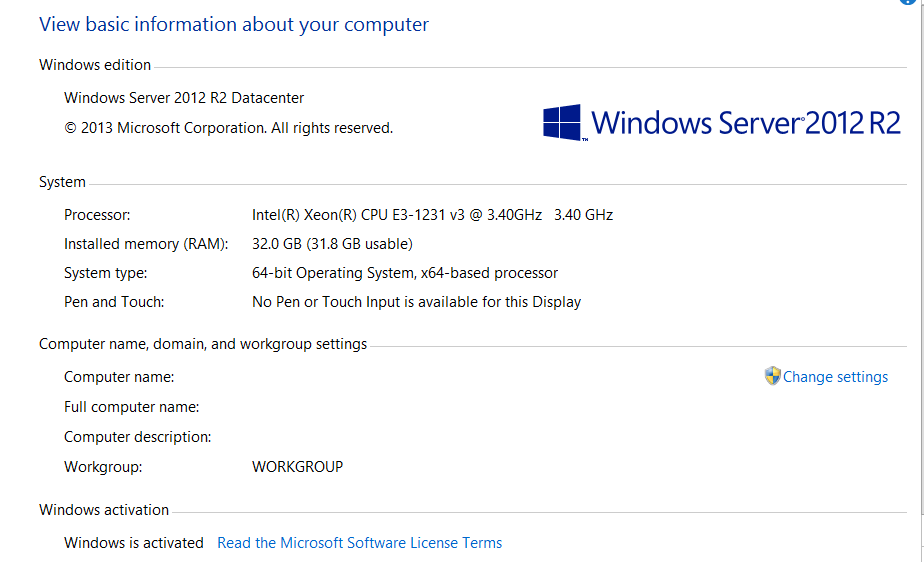The image size is (924, 562).
Task: Click the Computer name label
Action: coord(119,377)
